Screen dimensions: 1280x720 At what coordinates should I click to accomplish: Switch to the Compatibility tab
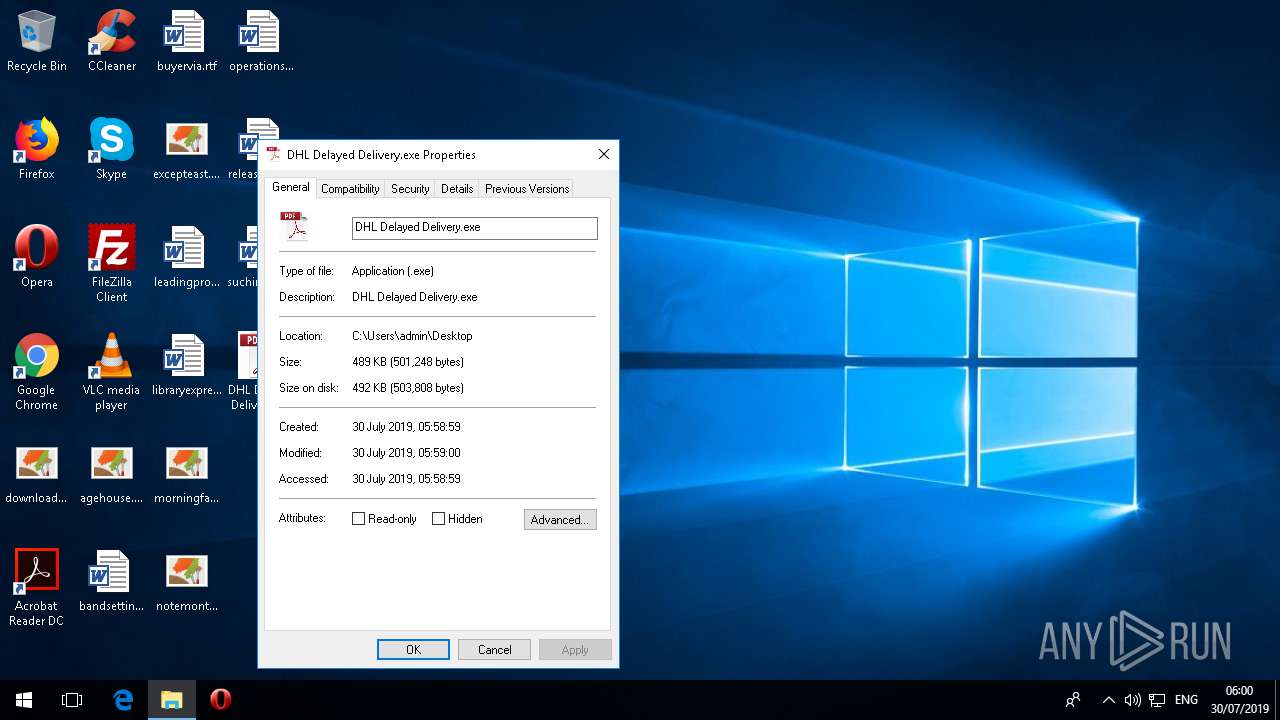point(350,188)
